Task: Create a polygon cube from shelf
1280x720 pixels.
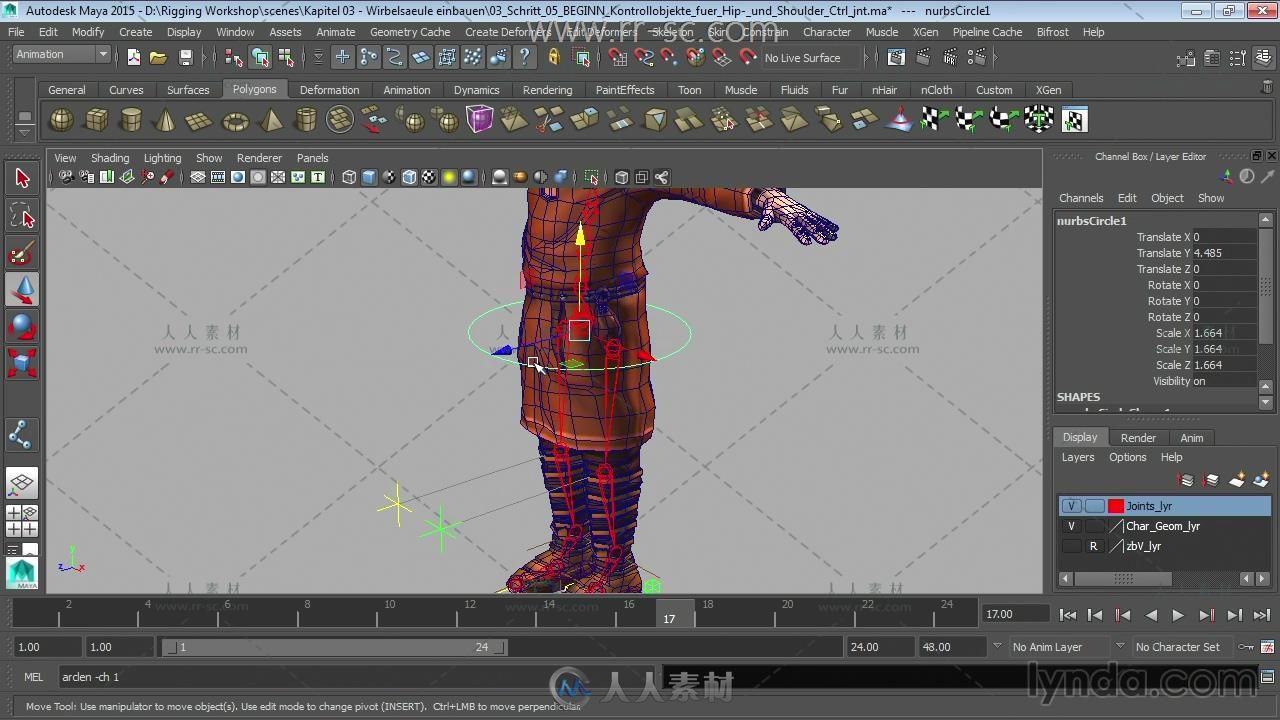Action: (x=97, y=120)
